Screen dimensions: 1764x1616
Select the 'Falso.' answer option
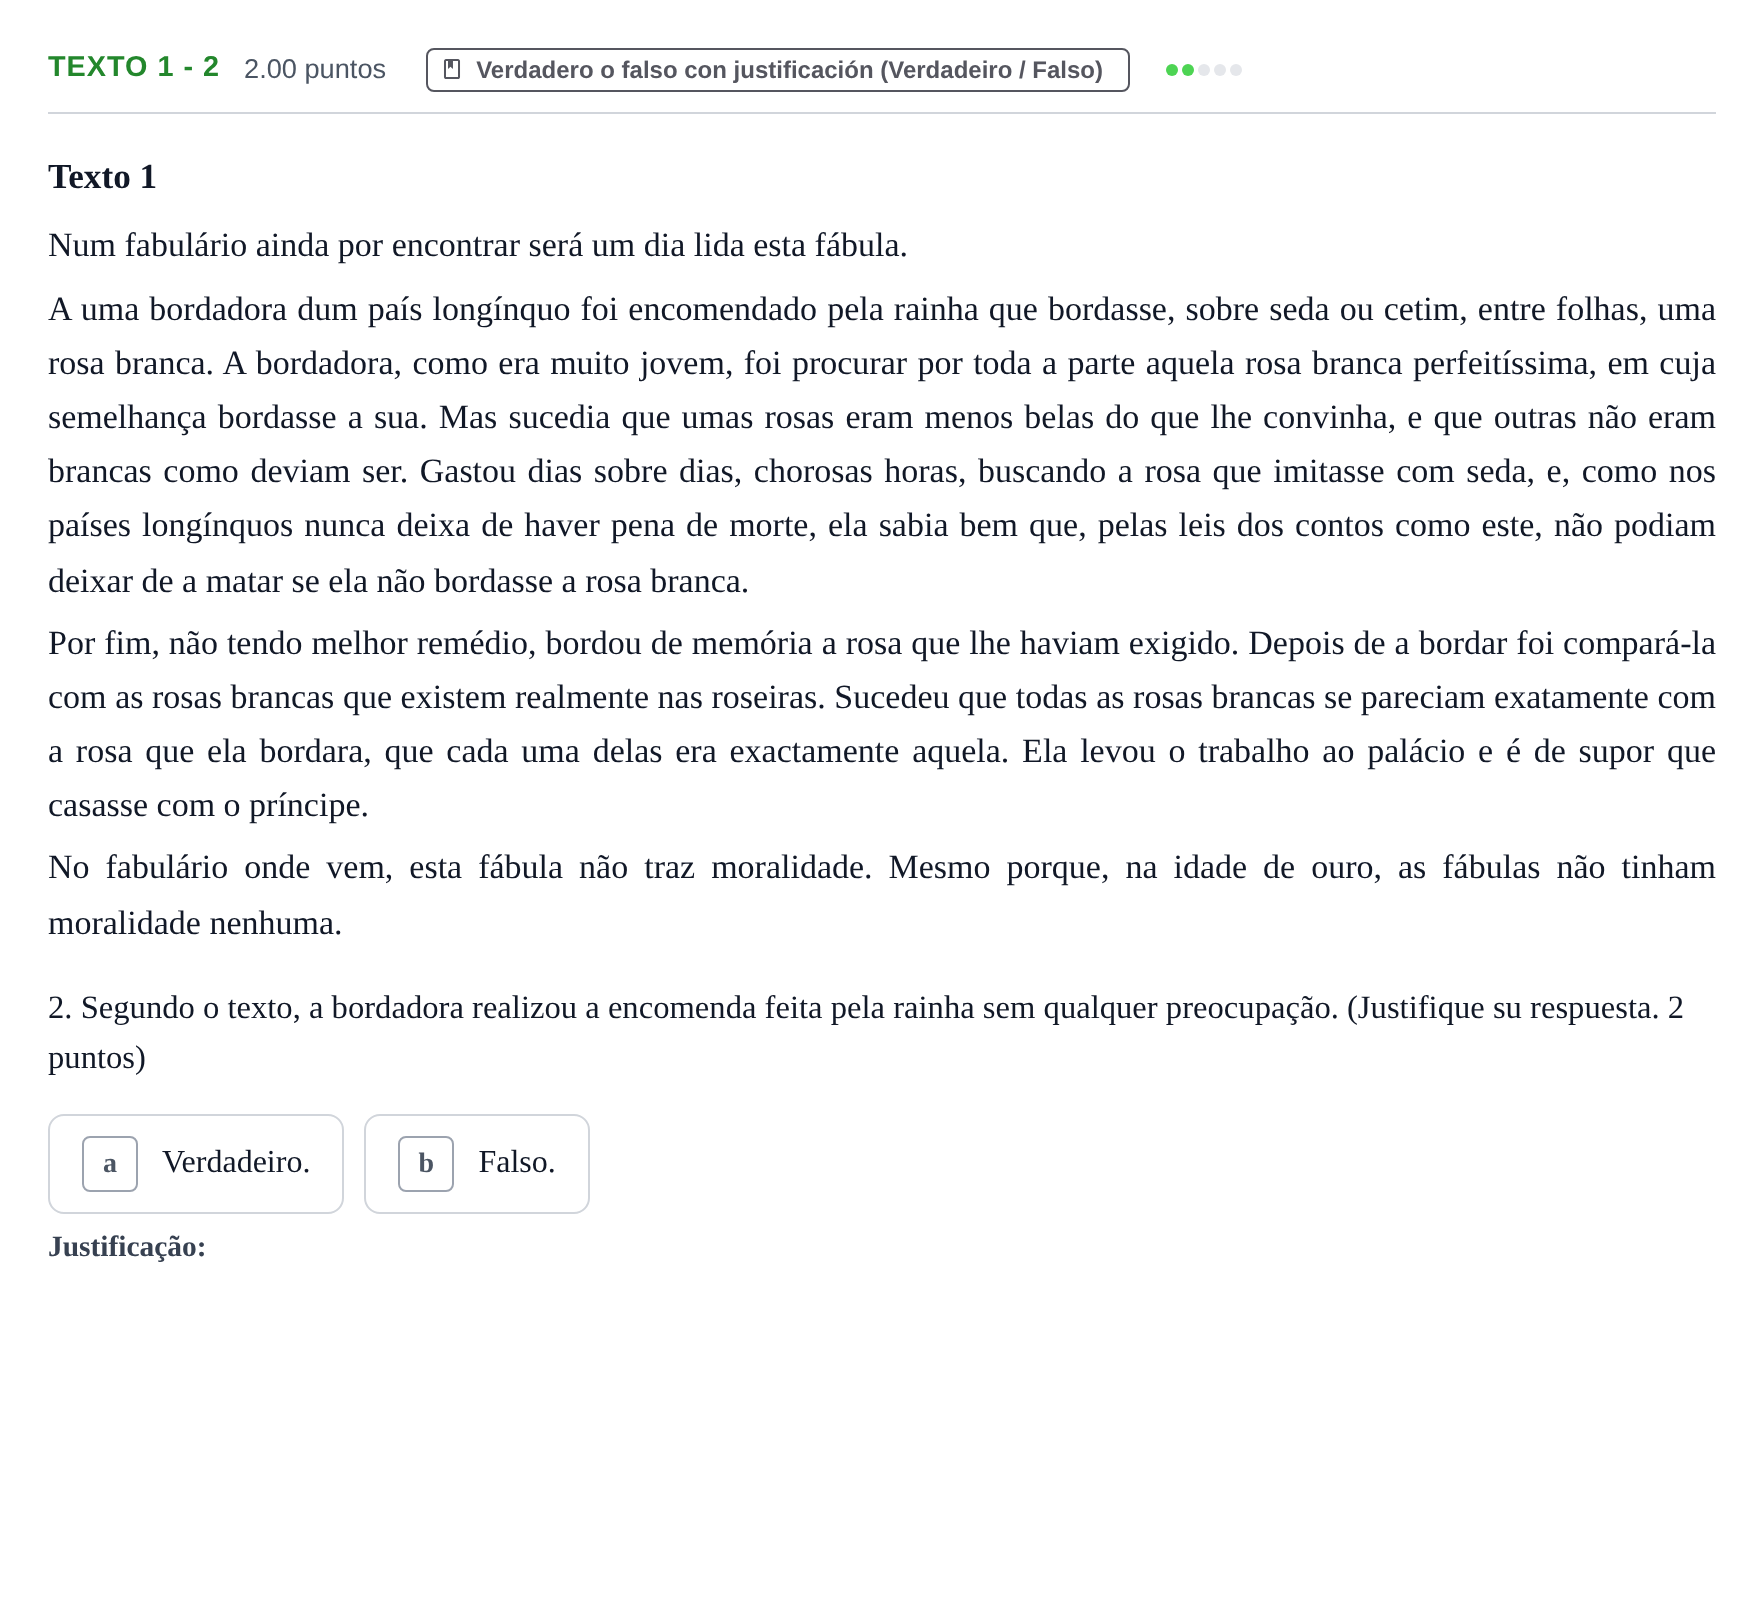(x=477, y=1164)
